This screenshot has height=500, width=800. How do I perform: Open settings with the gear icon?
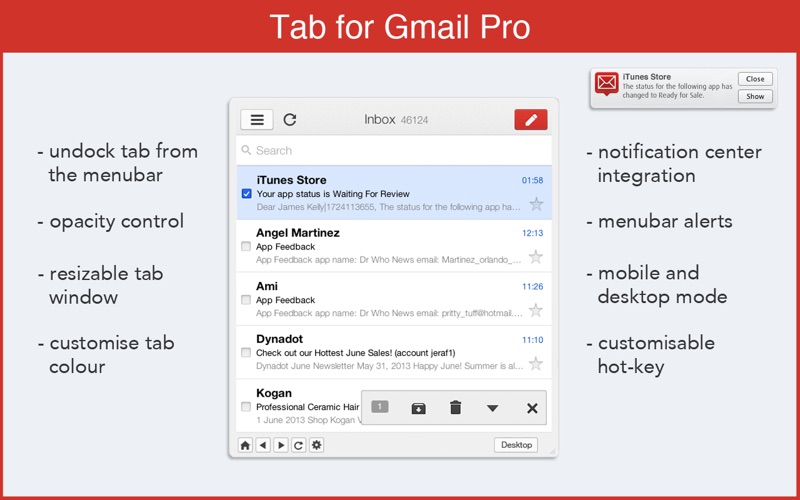(x=317, y=445)
